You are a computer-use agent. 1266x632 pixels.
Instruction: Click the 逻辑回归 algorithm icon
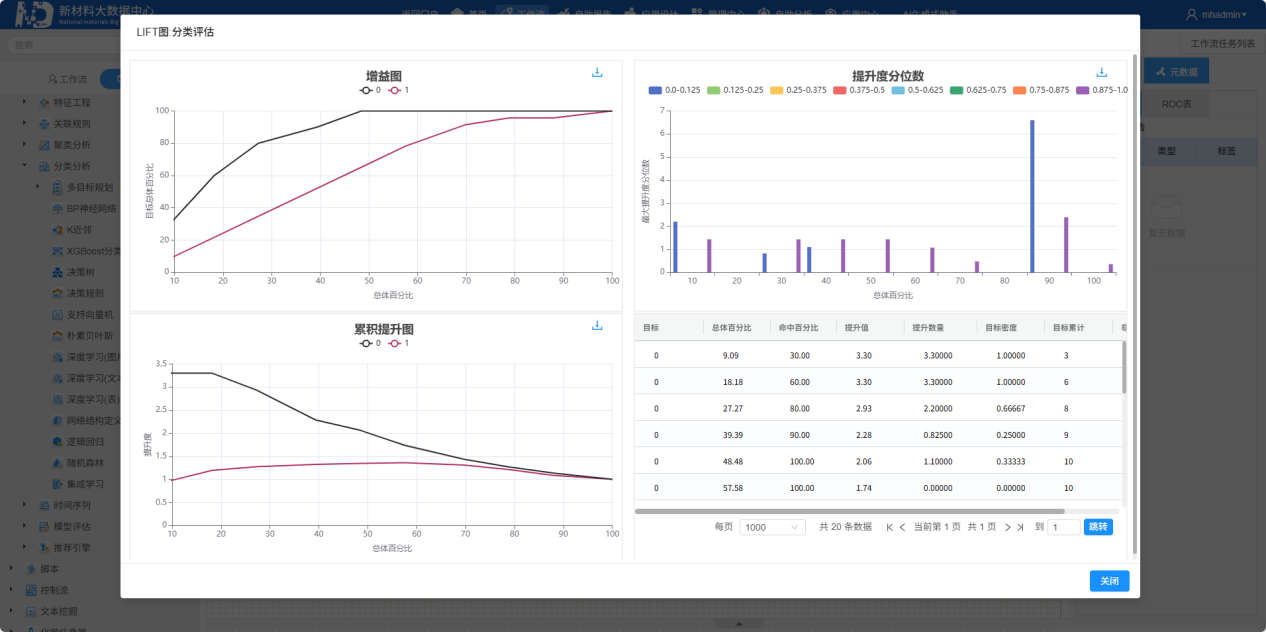(60, 442)
